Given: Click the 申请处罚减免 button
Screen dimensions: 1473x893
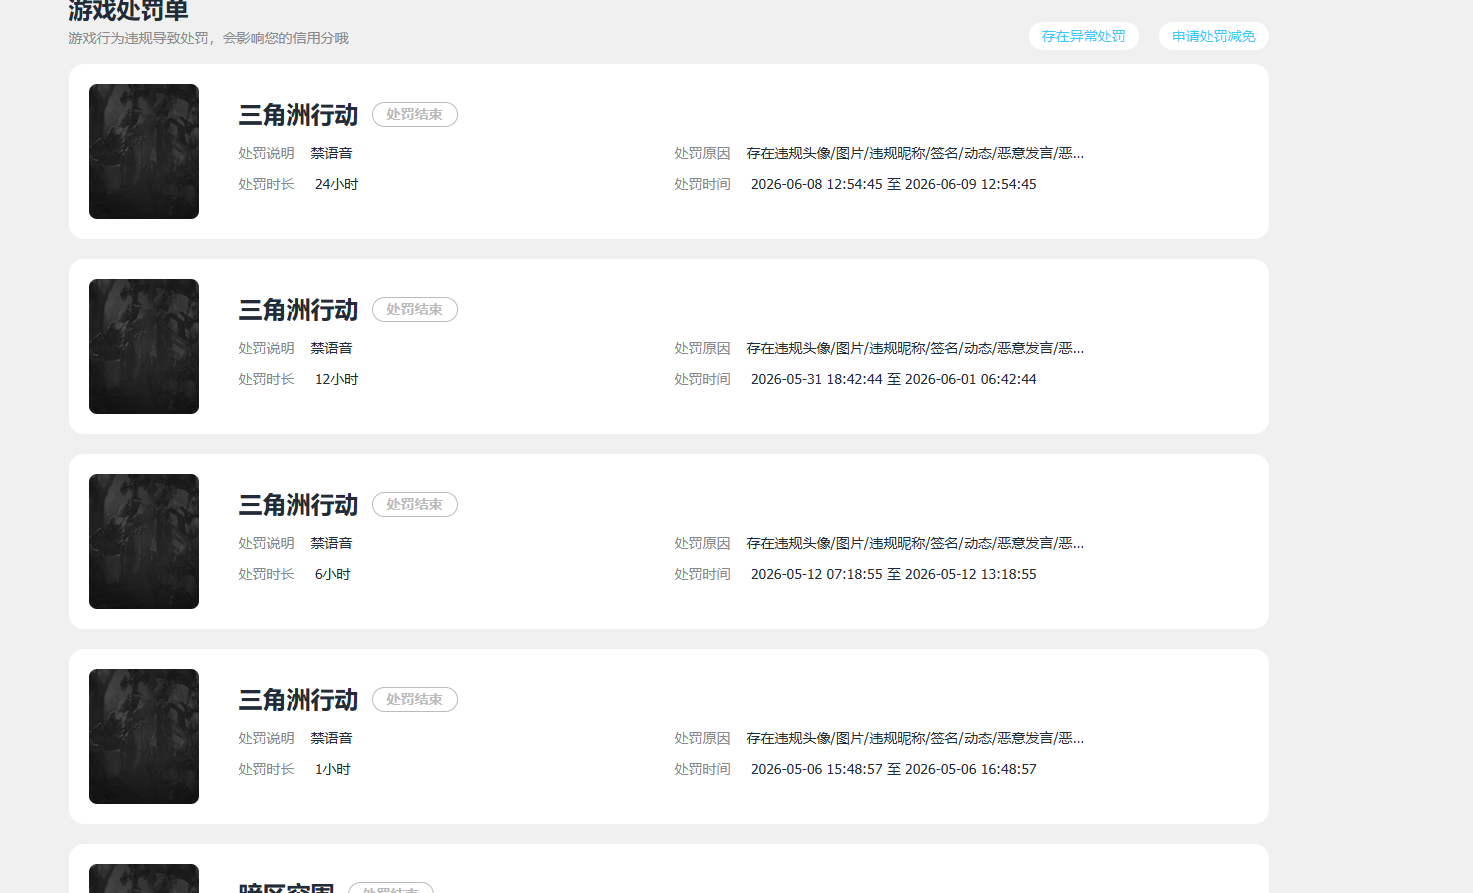Looking at the screenshot, I should click(1213, 36).
